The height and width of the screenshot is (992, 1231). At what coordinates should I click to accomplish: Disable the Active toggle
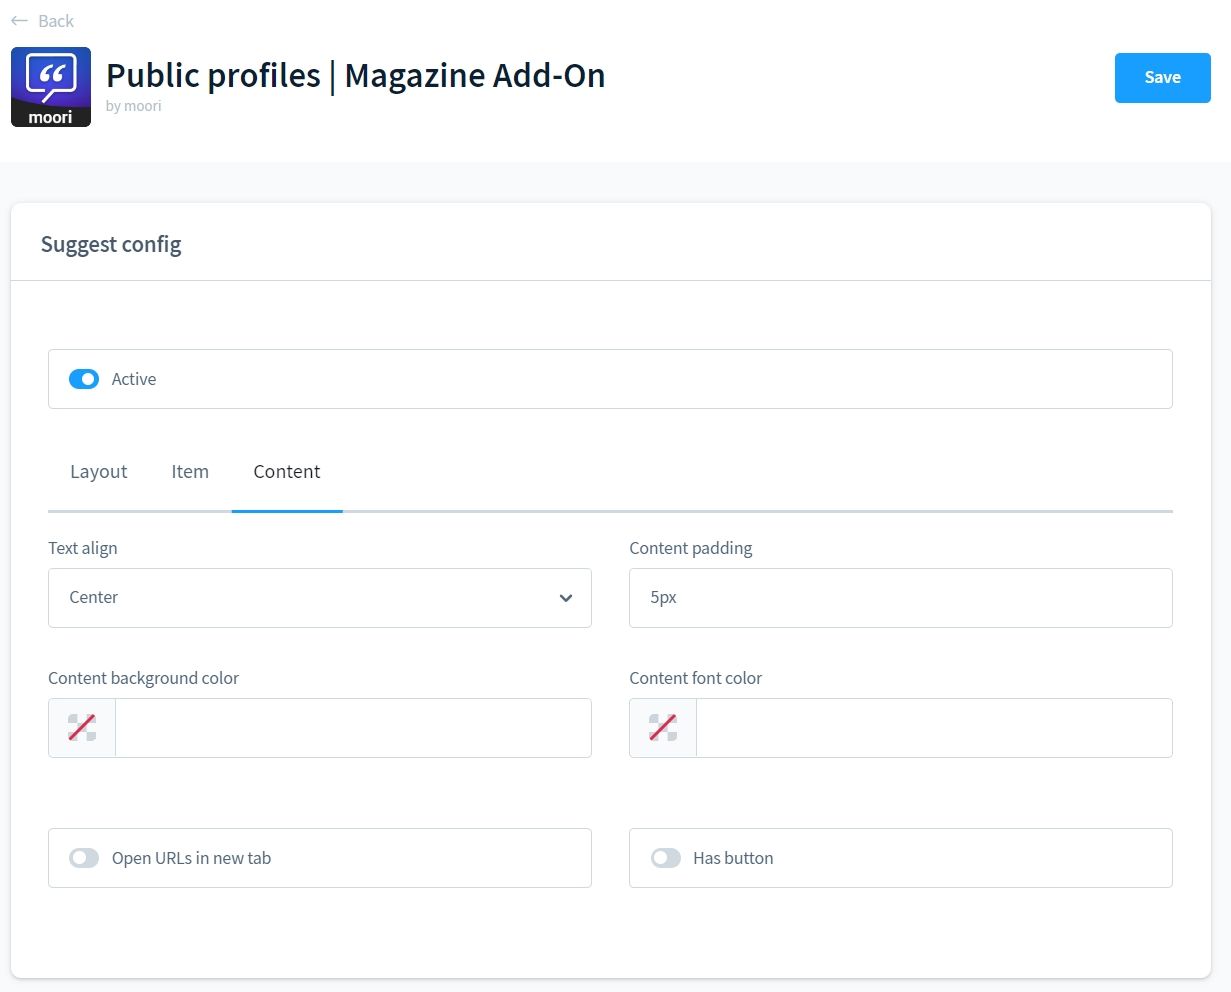click(84, 379)
